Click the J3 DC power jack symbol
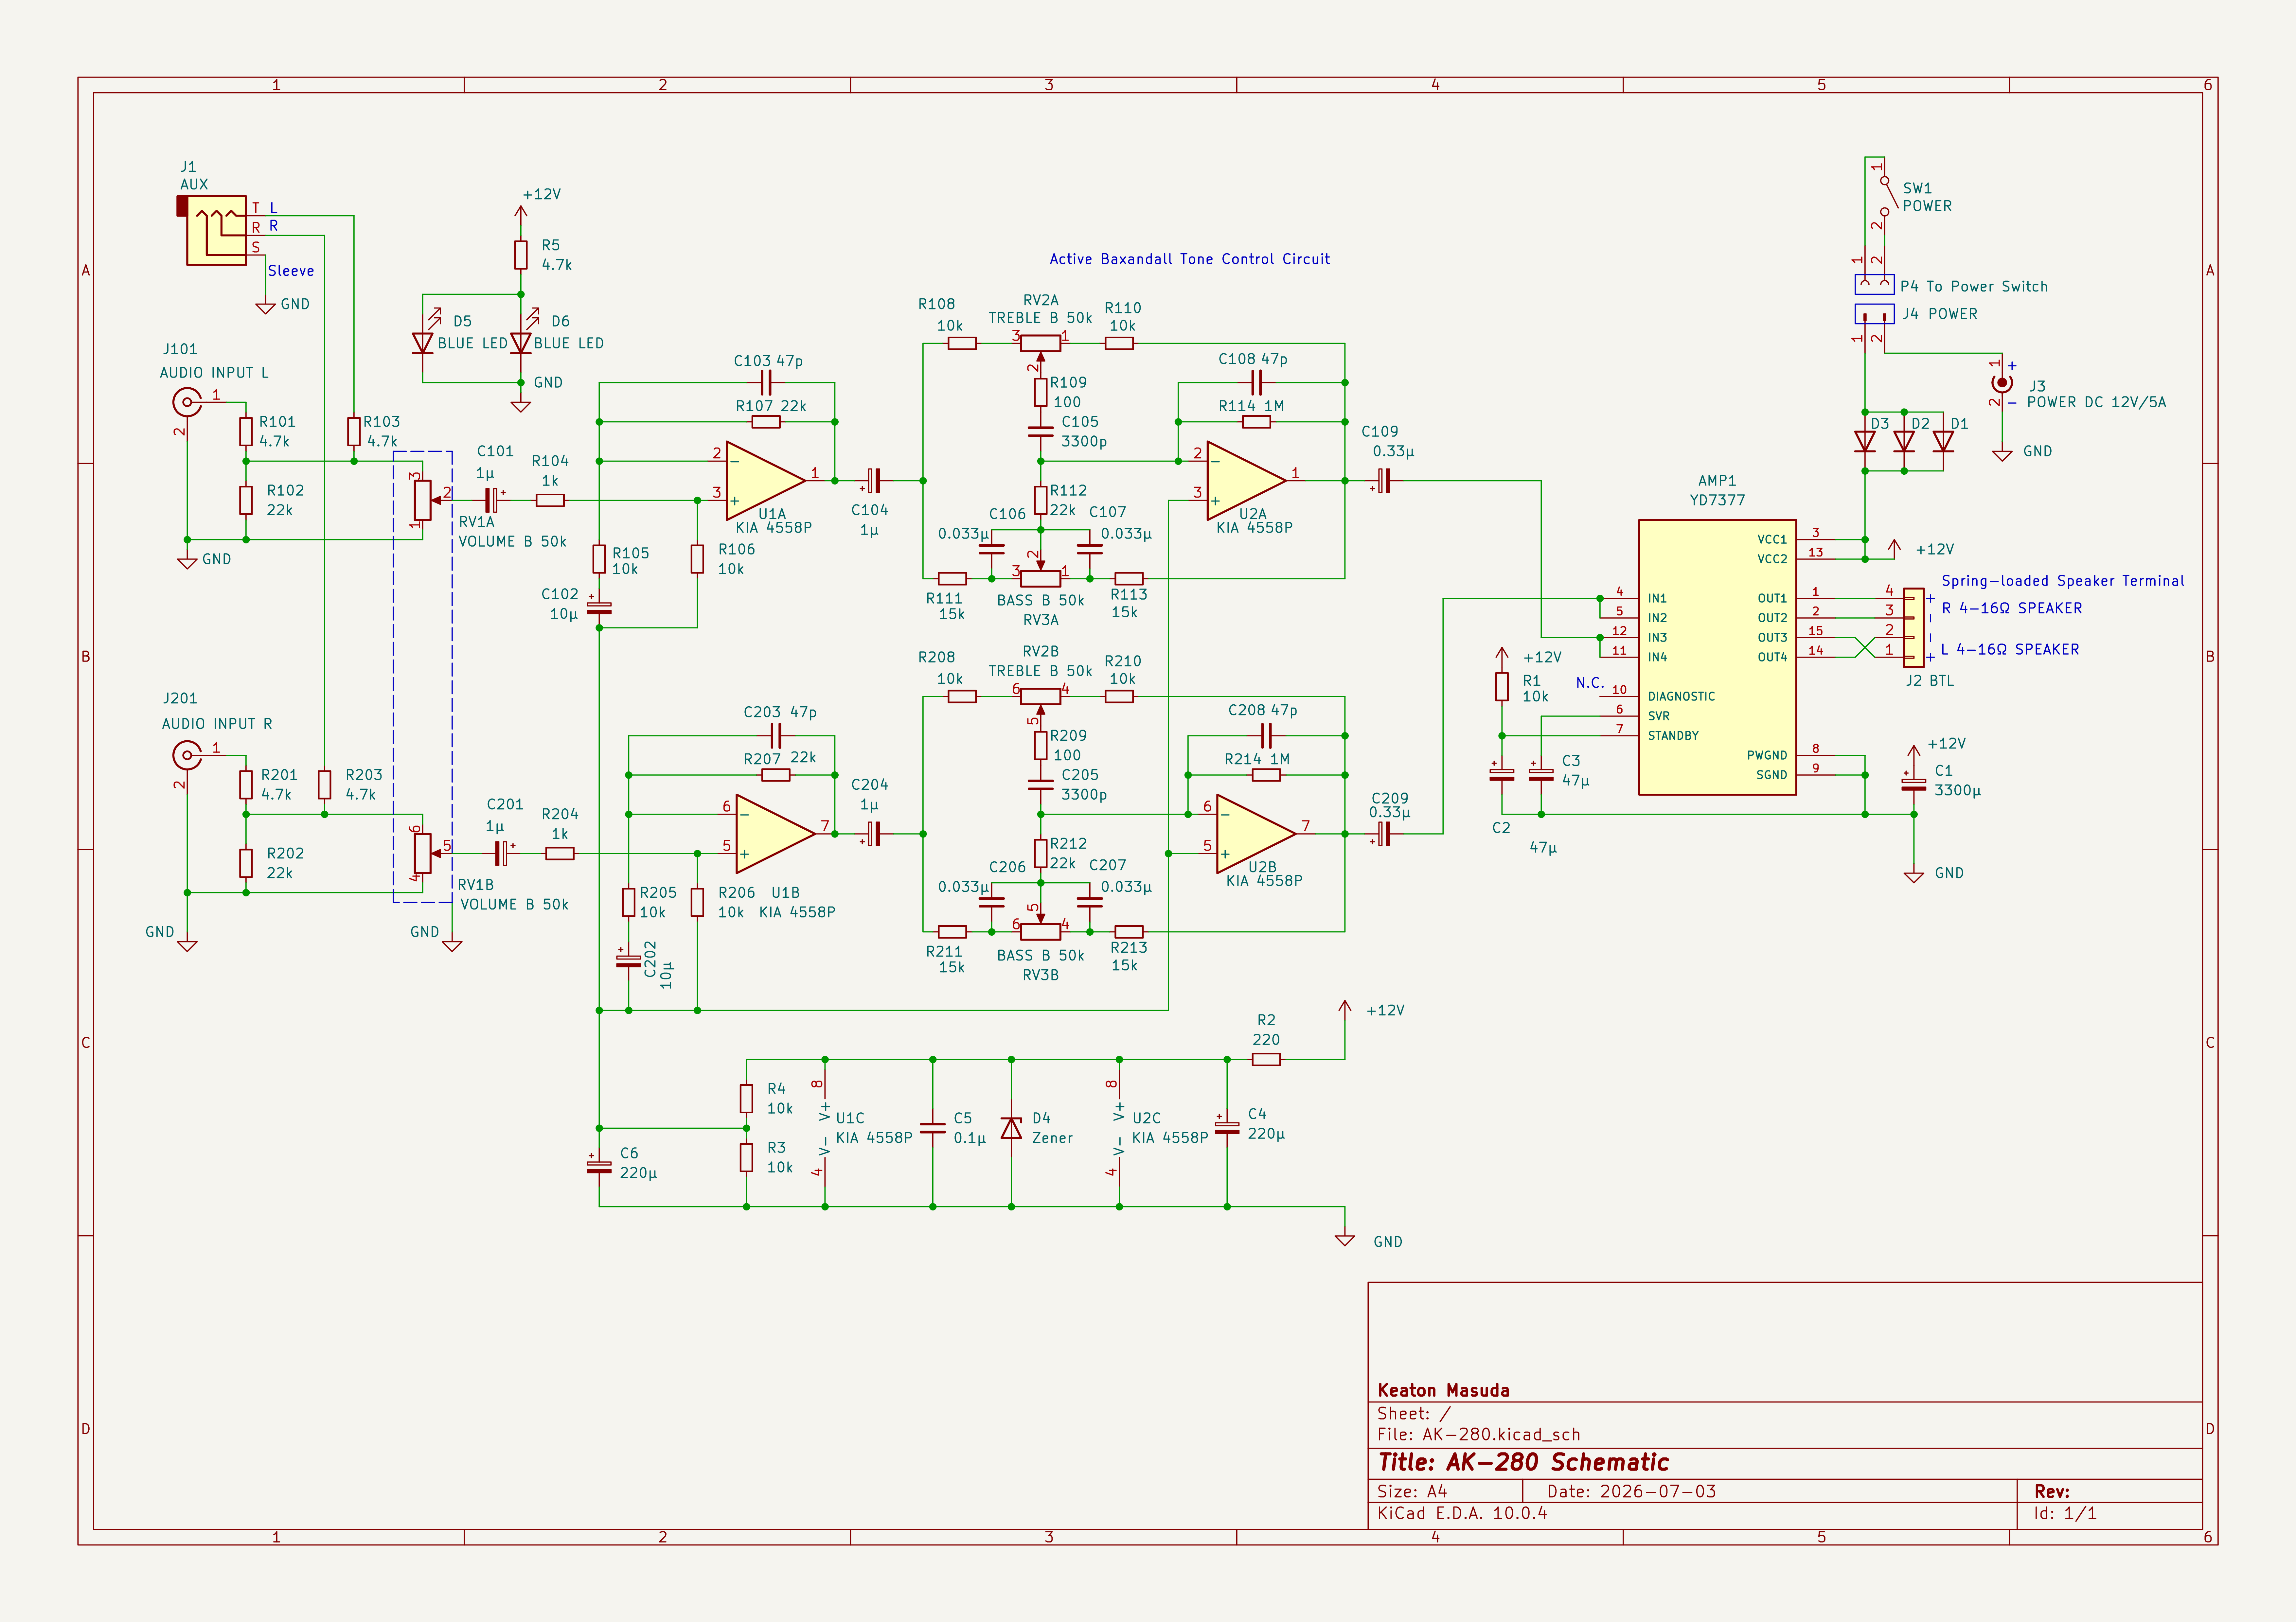The image size is (2296, 1622). 2002,383
